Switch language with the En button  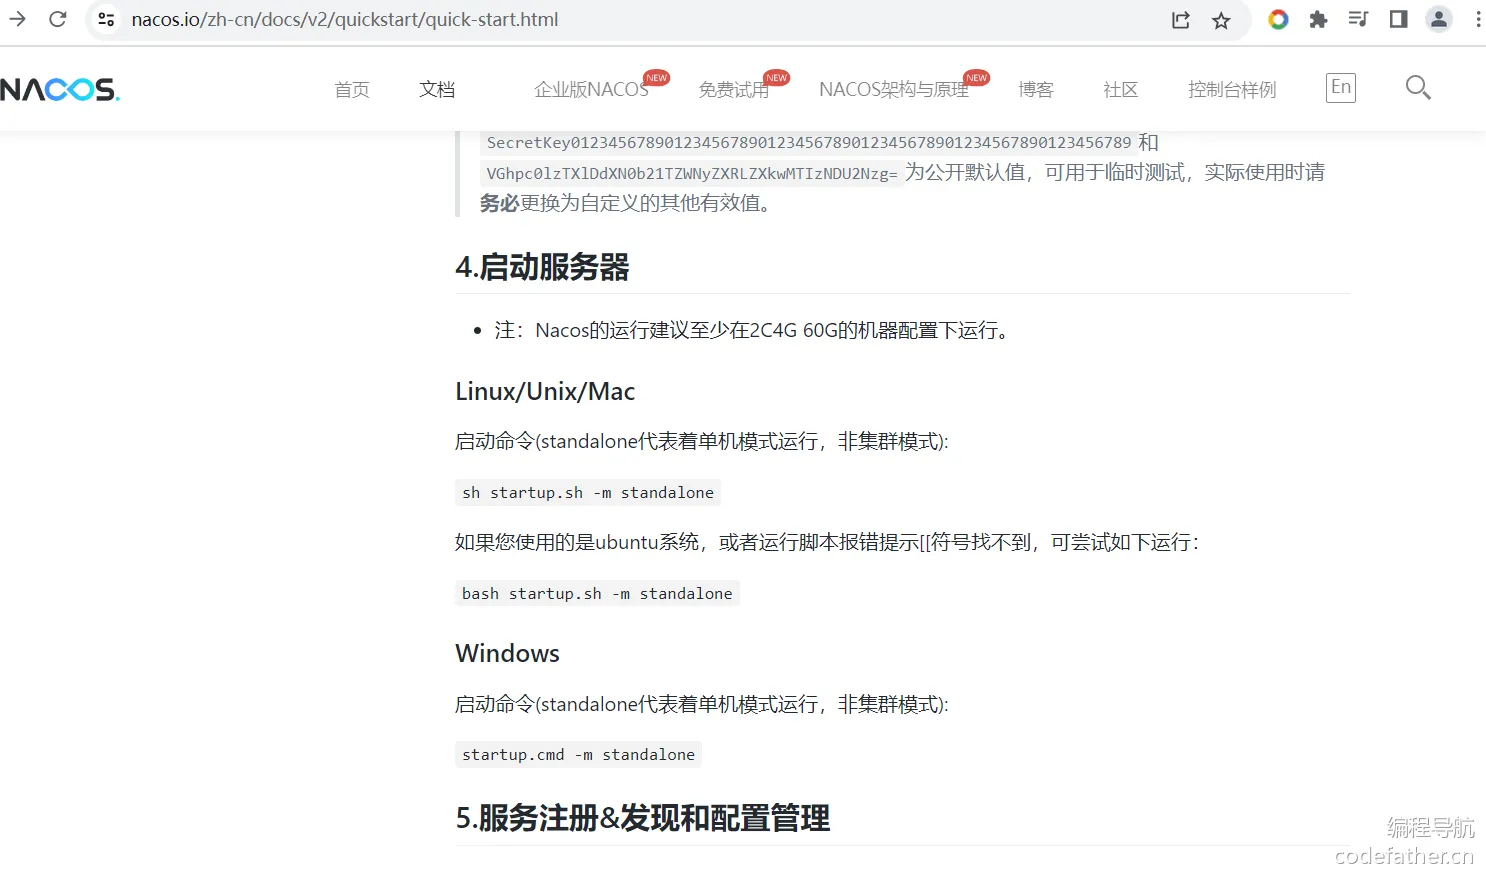tap(1341, 88)
